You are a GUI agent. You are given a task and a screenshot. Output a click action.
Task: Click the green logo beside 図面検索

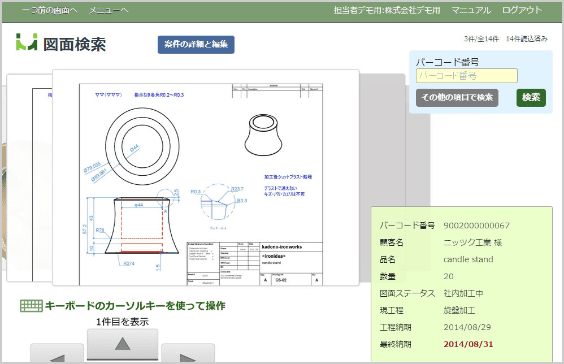tap(27, 42)
